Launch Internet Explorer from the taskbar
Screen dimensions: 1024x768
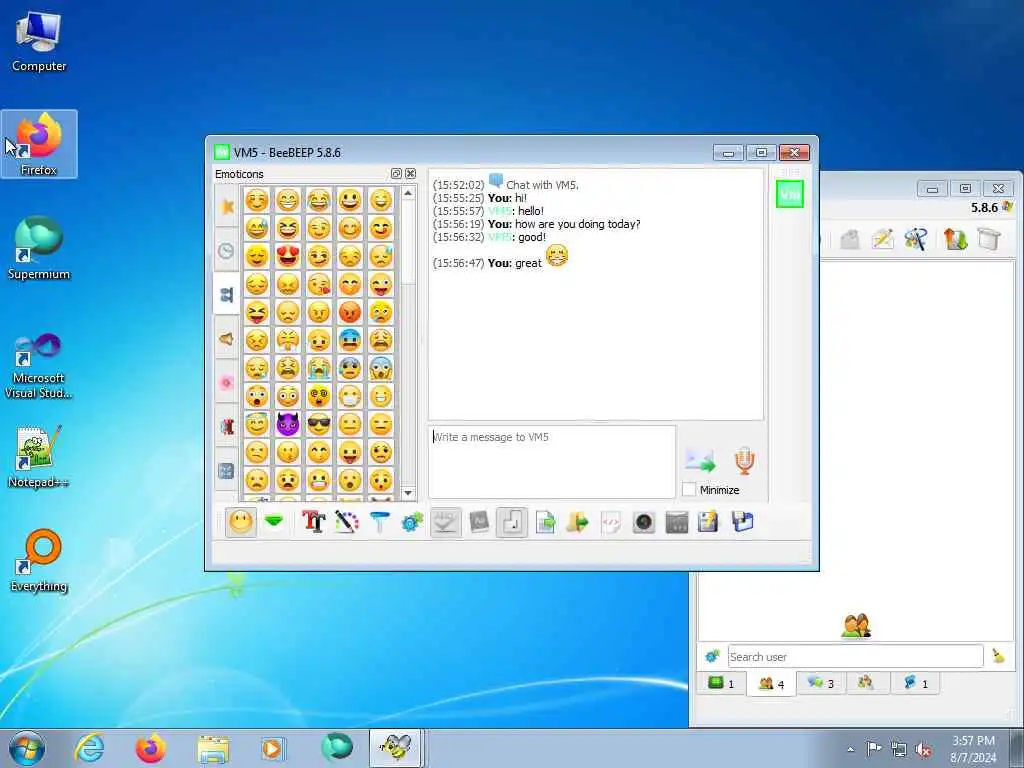89,748
